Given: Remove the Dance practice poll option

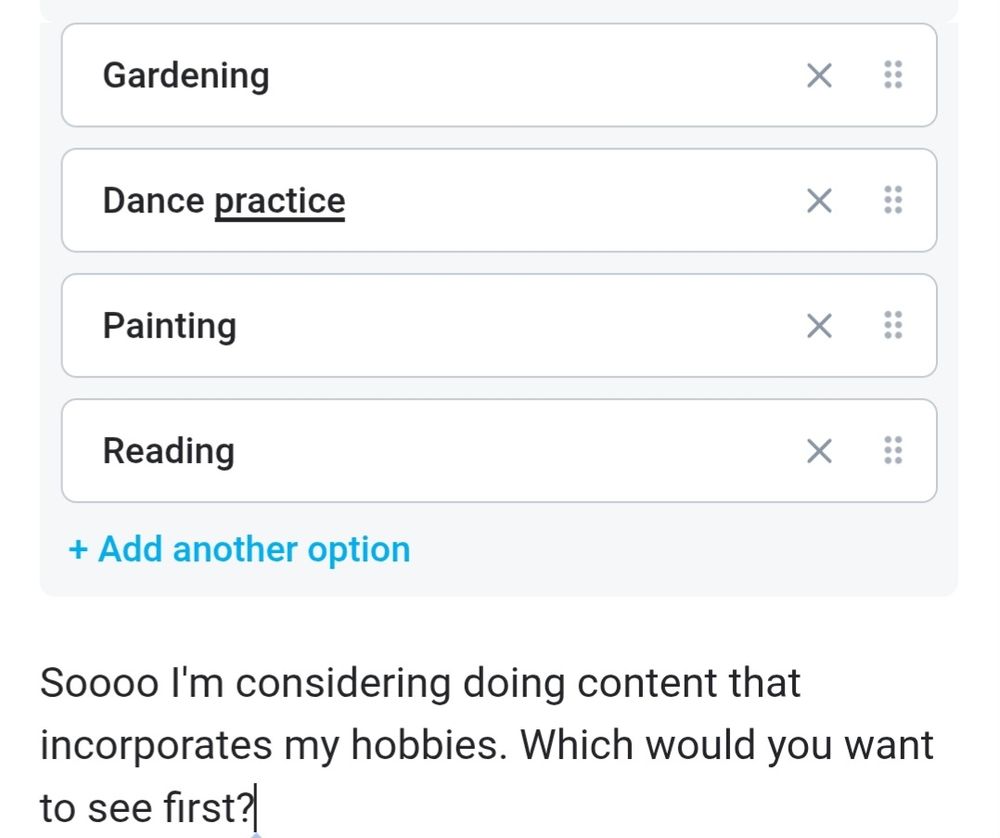Looking at the screenshot, I should [819, 200].
